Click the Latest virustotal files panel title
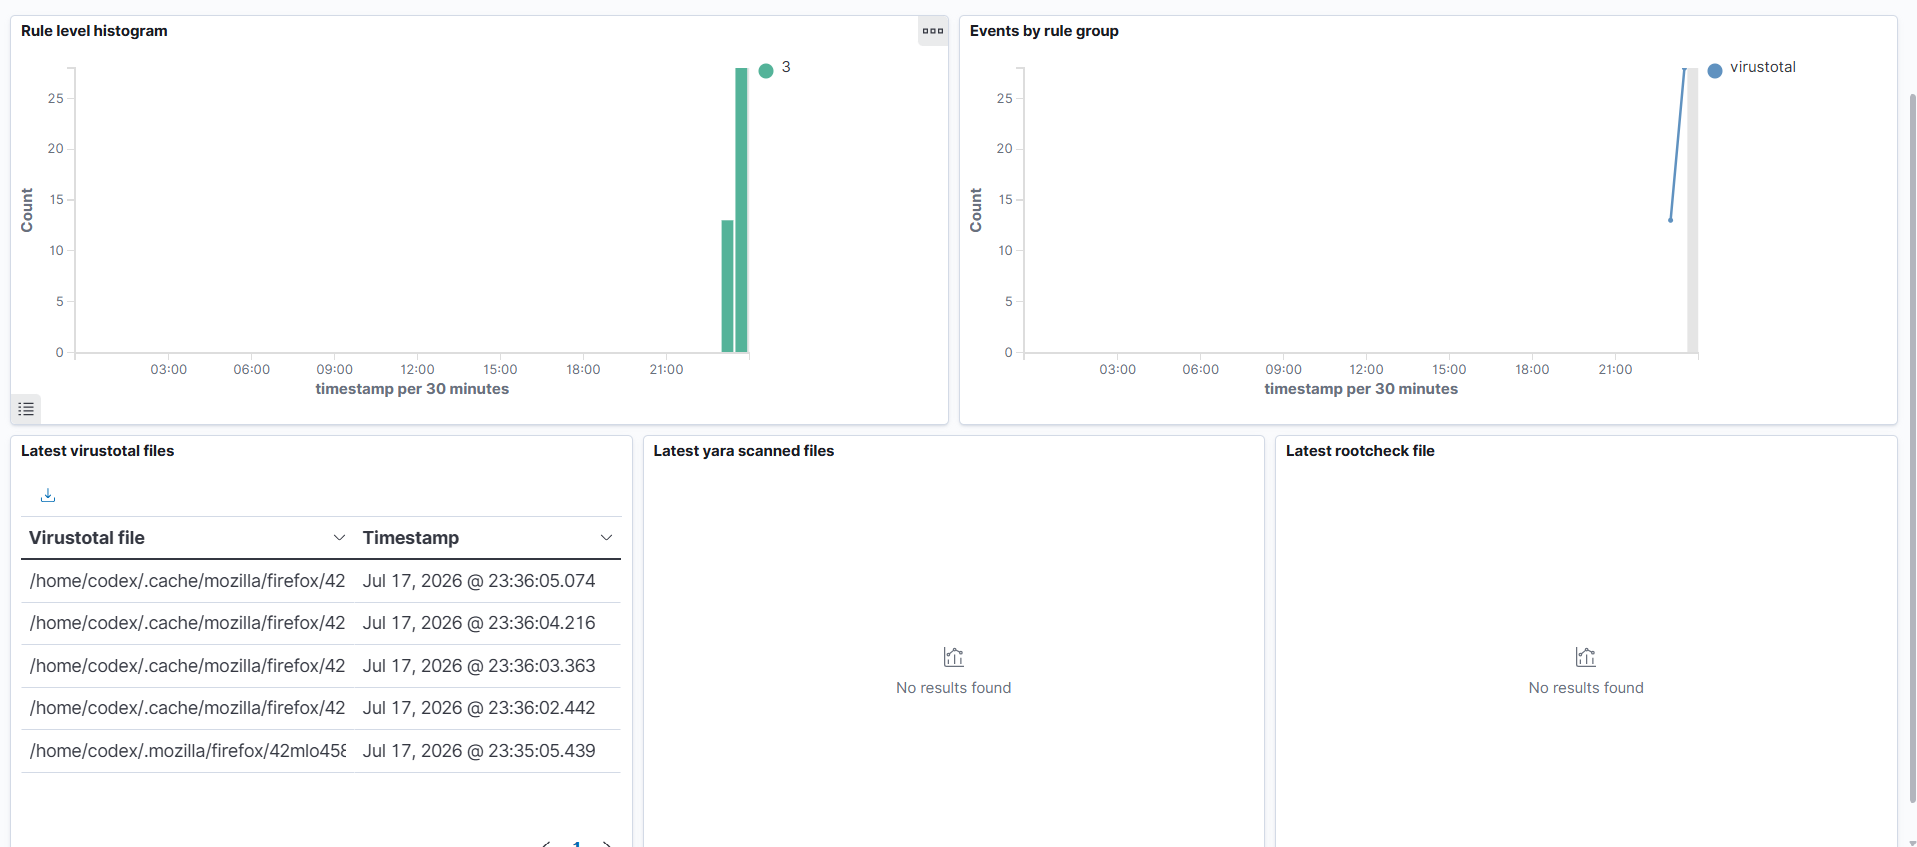This screenshot has height=847, width=1917. pos(98,451)
